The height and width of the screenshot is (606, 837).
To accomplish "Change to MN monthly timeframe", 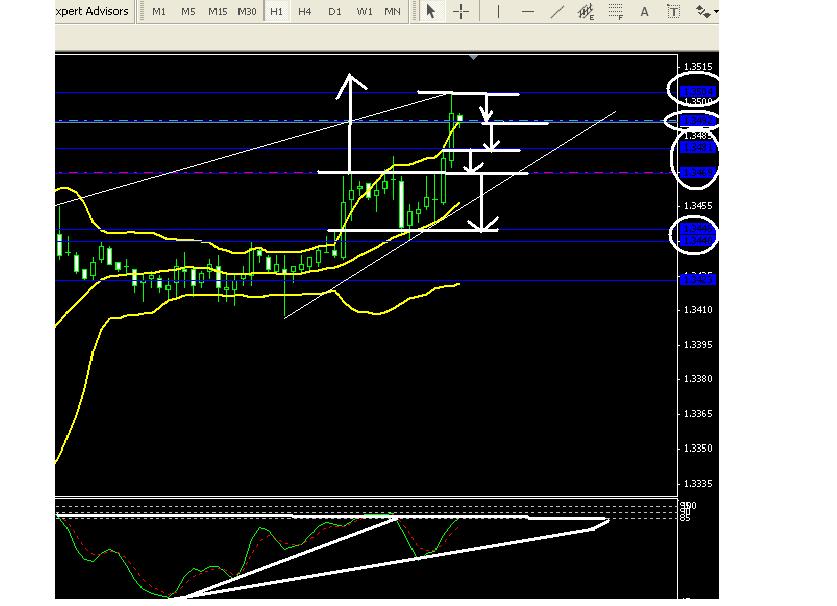I will (393, 12).
